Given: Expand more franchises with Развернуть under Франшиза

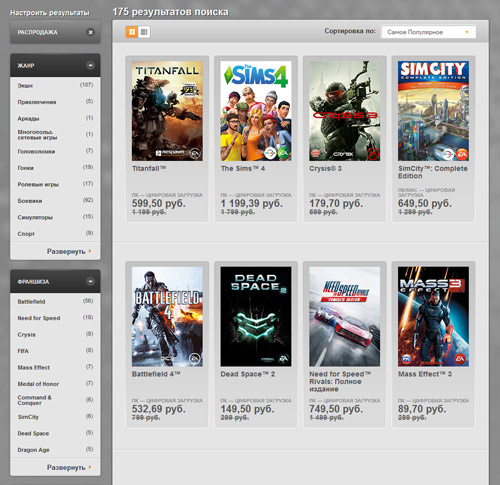Looking at the screenshot, I should 69,467.
